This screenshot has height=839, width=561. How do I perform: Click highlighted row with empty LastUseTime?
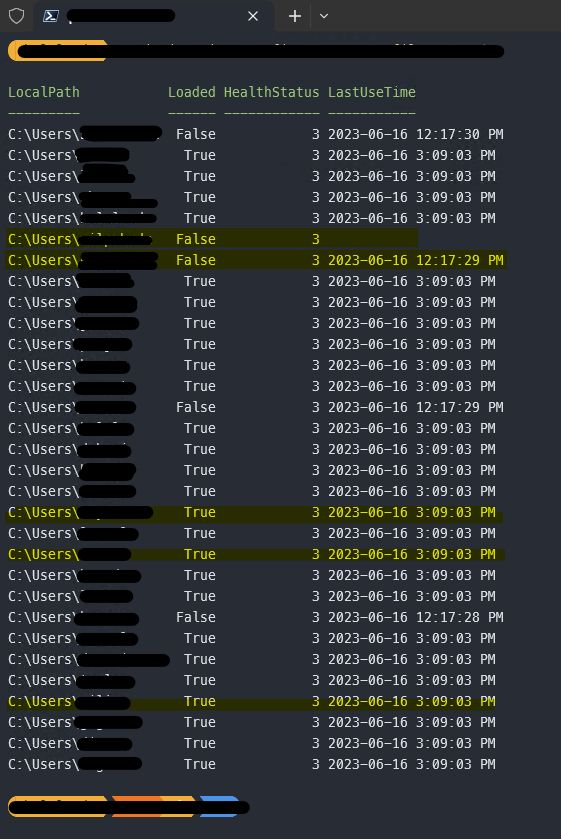click(213, 239)
